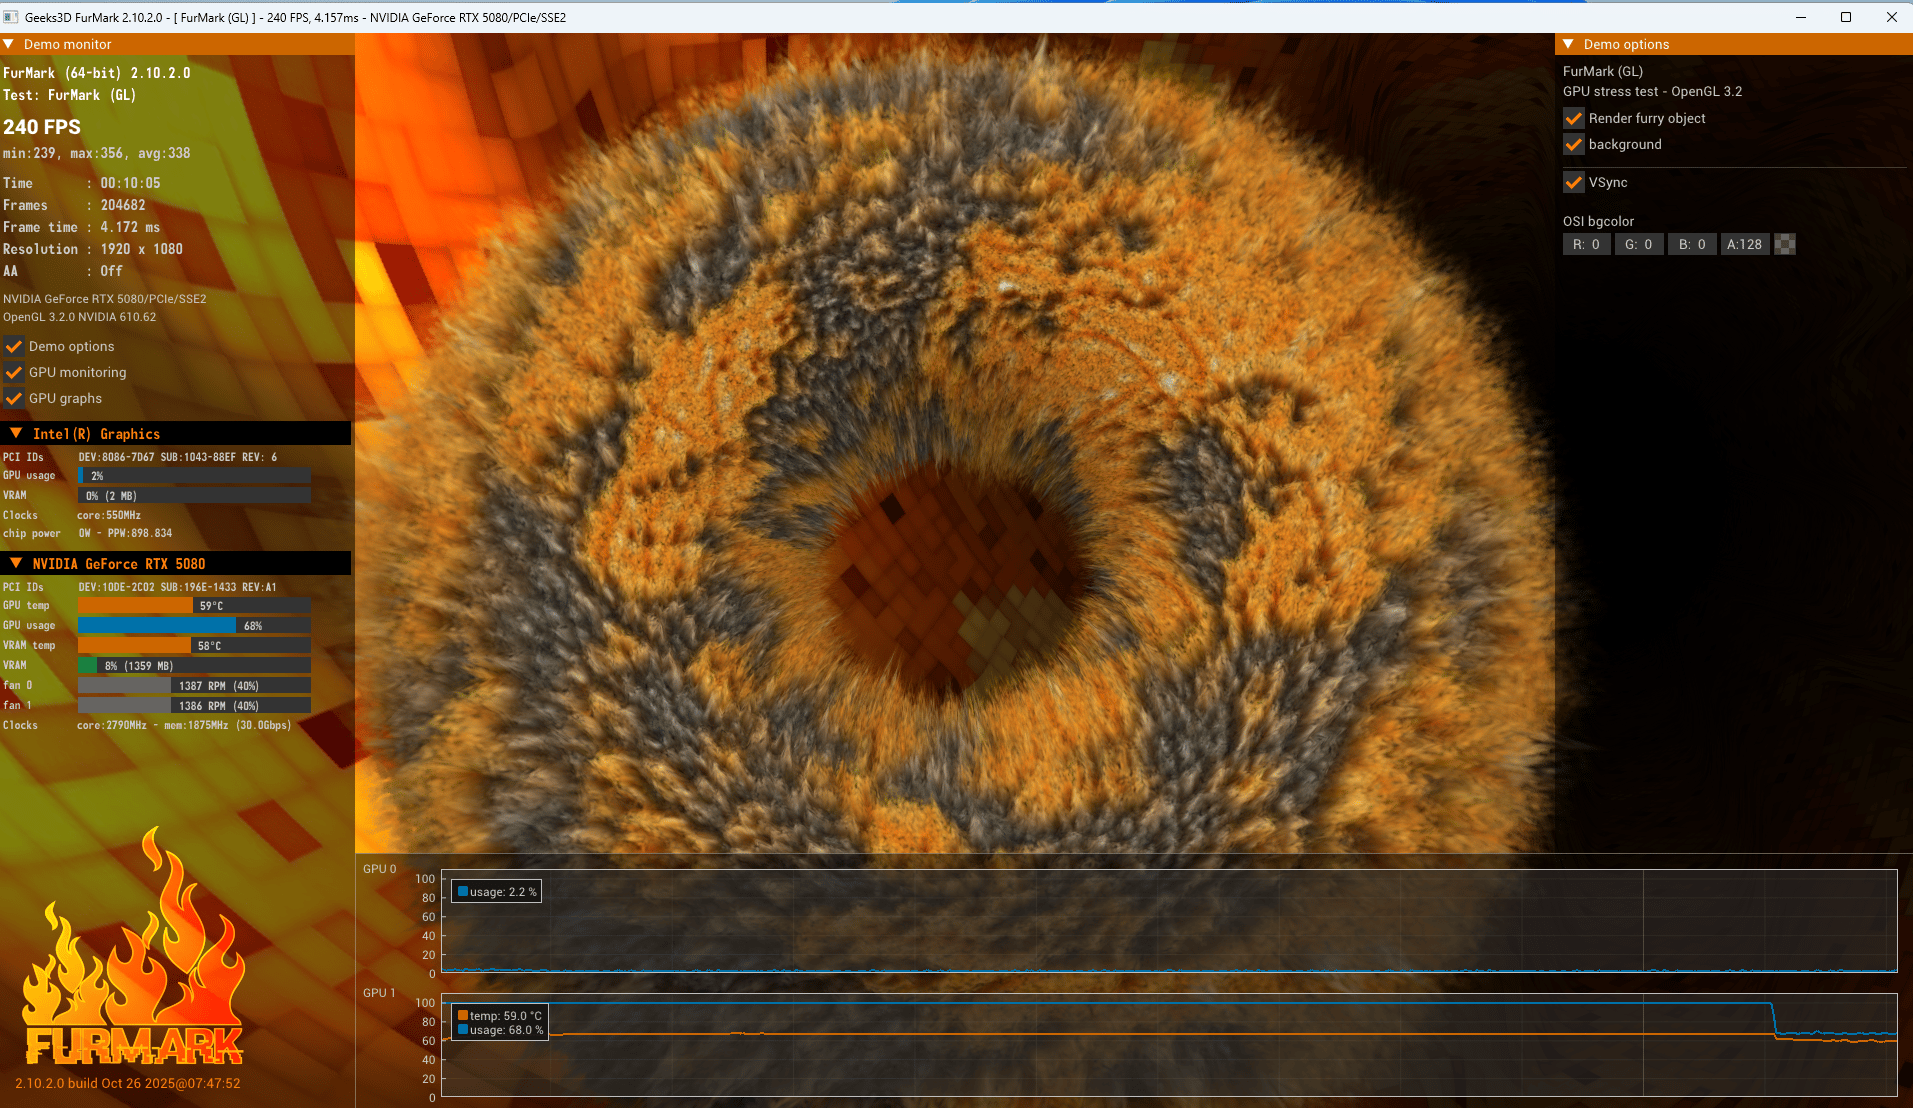The height and width of the screenshot is (1108, 1913).
Task: Click the NVIDIA GPU usage bar at 68%
Action: coord(194,625)
